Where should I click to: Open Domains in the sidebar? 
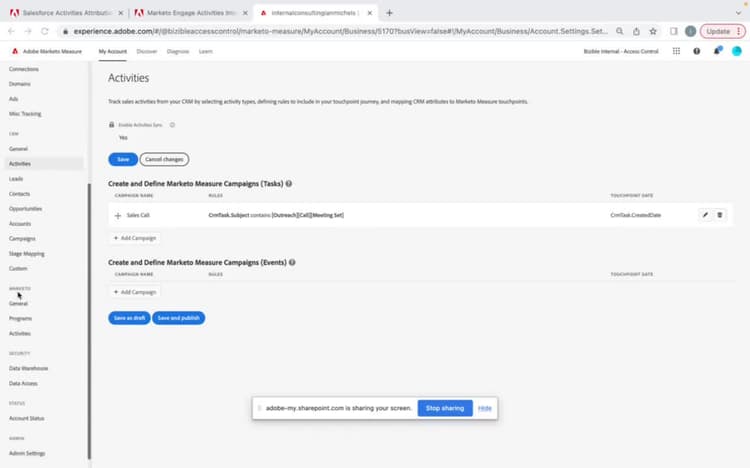coord(20,84)
